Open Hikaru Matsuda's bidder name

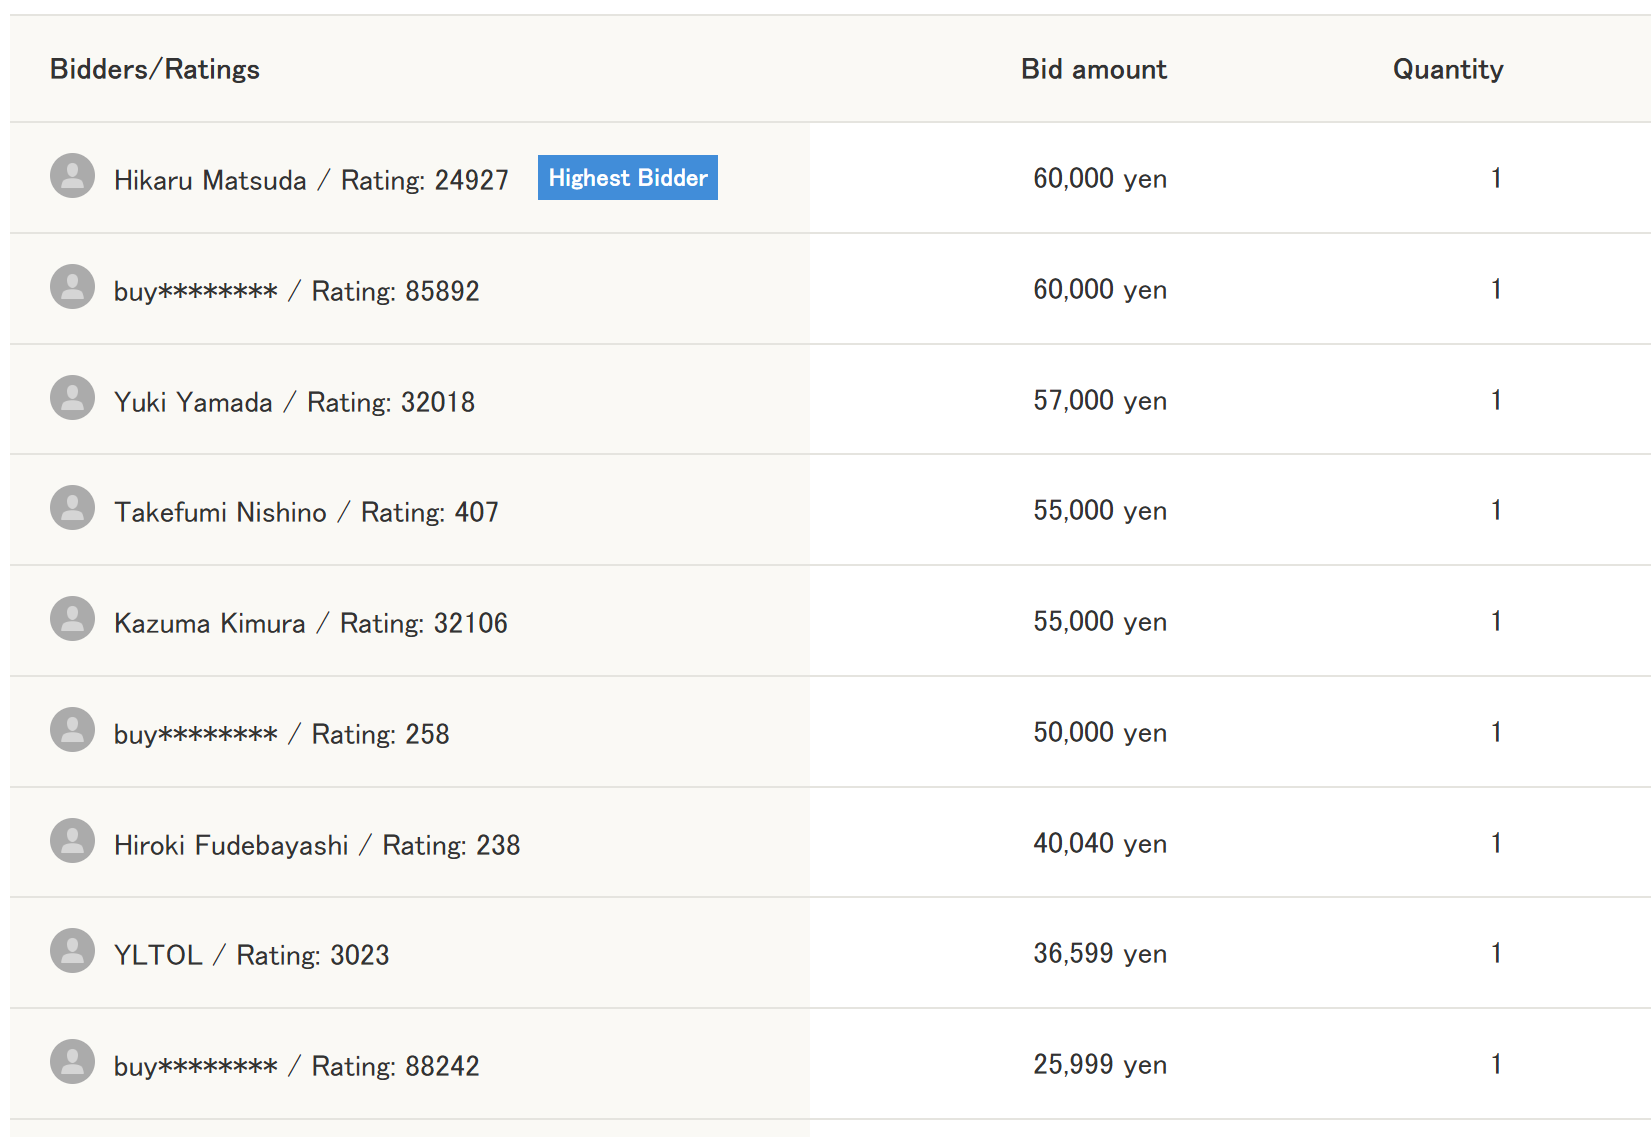pyautogui.click(x=210, y=180)
